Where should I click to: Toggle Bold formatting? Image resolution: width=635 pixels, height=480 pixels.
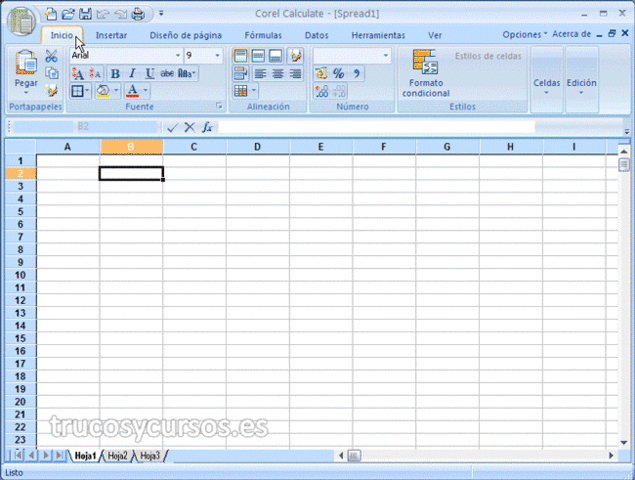[x=115, y=73]
